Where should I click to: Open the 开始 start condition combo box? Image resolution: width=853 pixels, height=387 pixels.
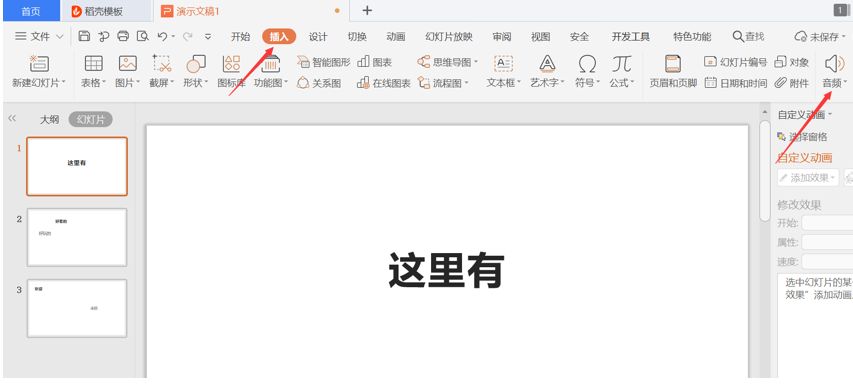[x=827, y=223]
